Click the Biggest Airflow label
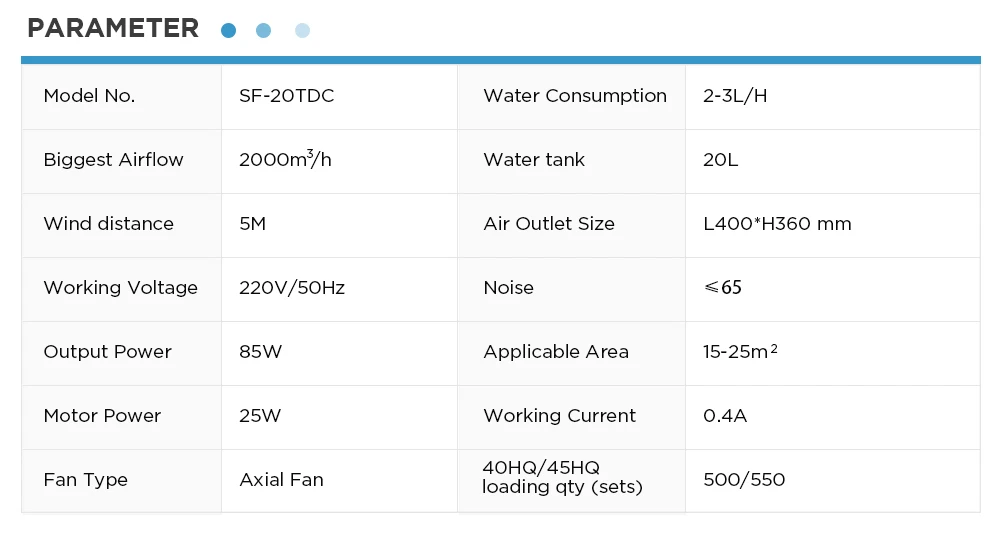Image resolution: width=1000 pixels, height=543 pixels. (114, 160)
